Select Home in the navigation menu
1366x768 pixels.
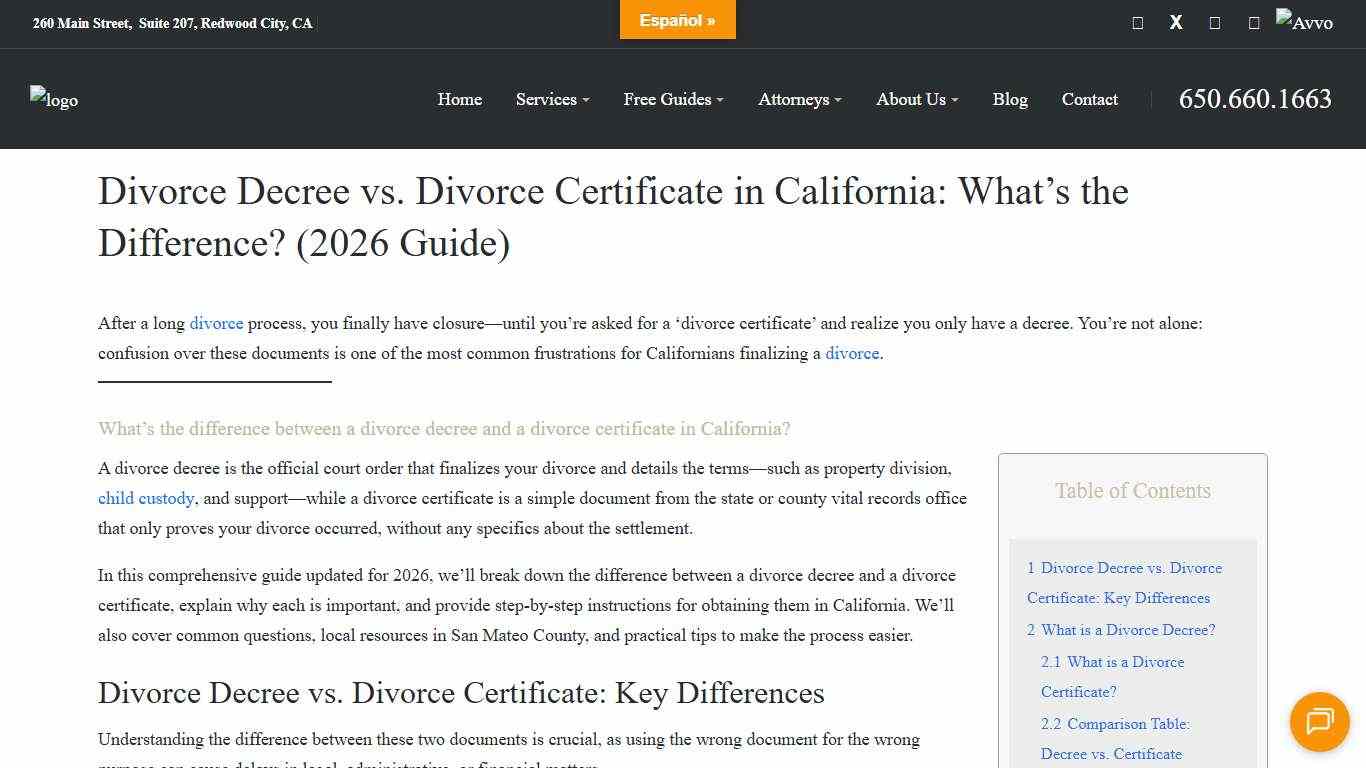[459, 99]
